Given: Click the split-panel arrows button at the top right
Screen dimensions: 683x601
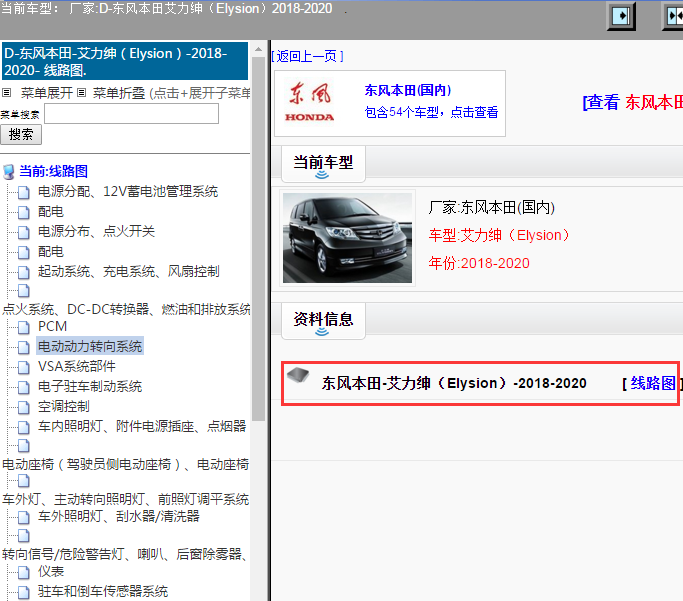Looking at the screenshot, I should coord(673,16).
